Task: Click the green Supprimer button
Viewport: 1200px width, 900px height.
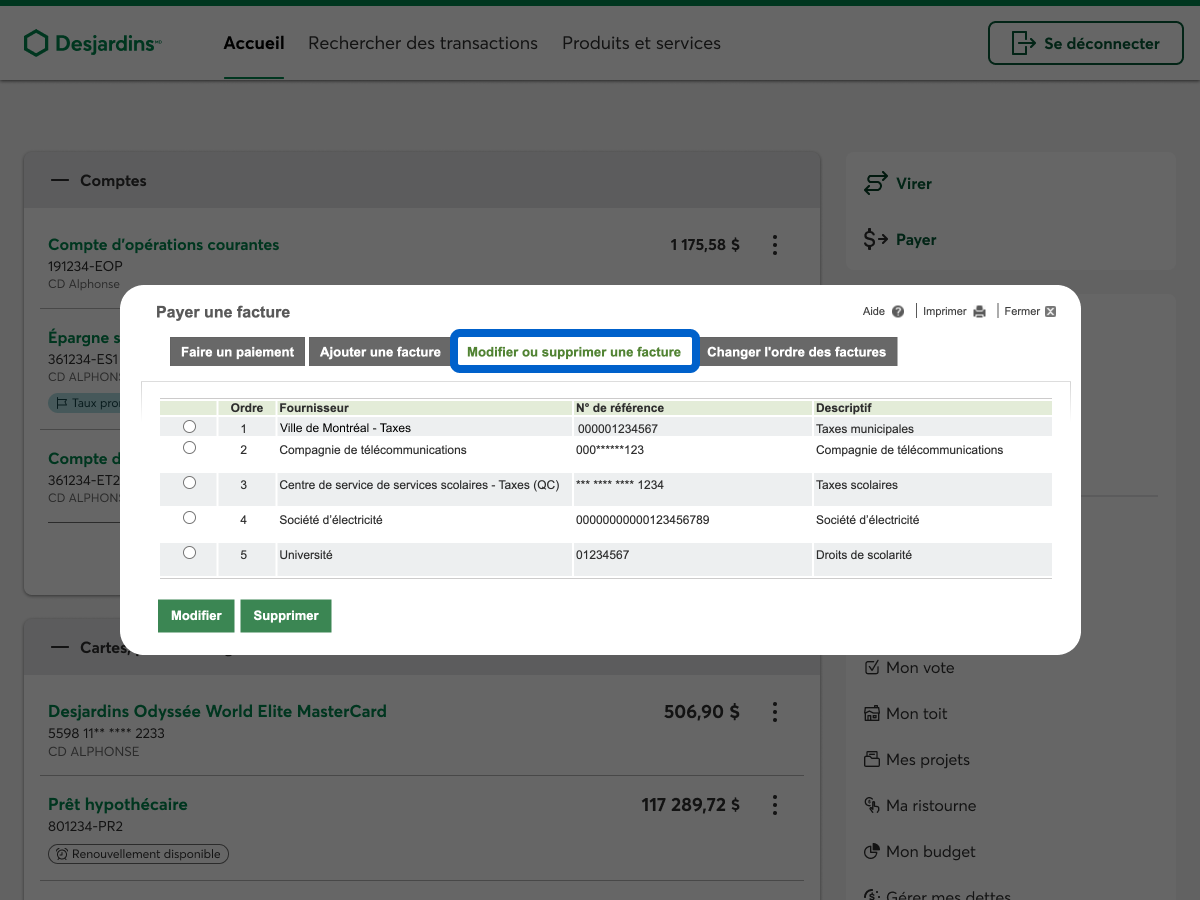Action: tap(286, 616)
